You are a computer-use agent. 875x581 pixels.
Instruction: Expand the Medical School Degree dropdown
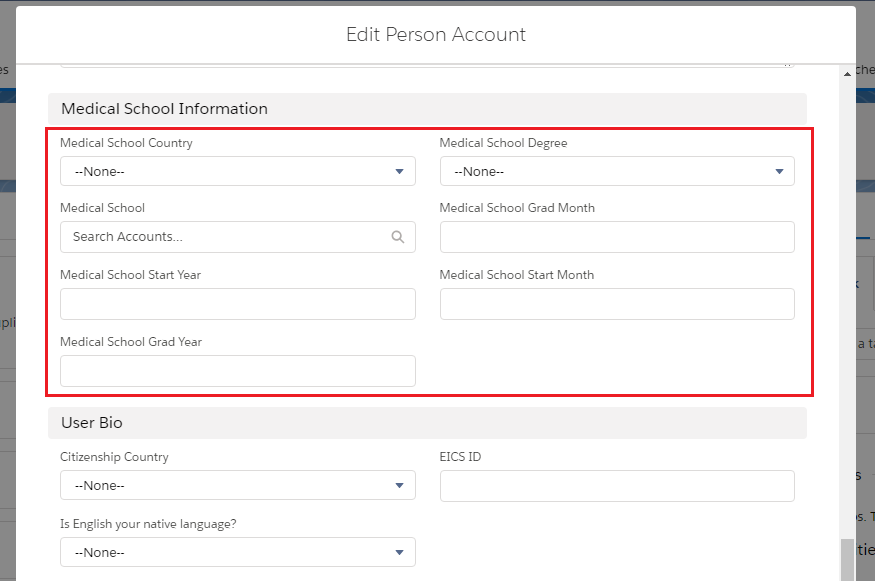click(x=617, y=171)
